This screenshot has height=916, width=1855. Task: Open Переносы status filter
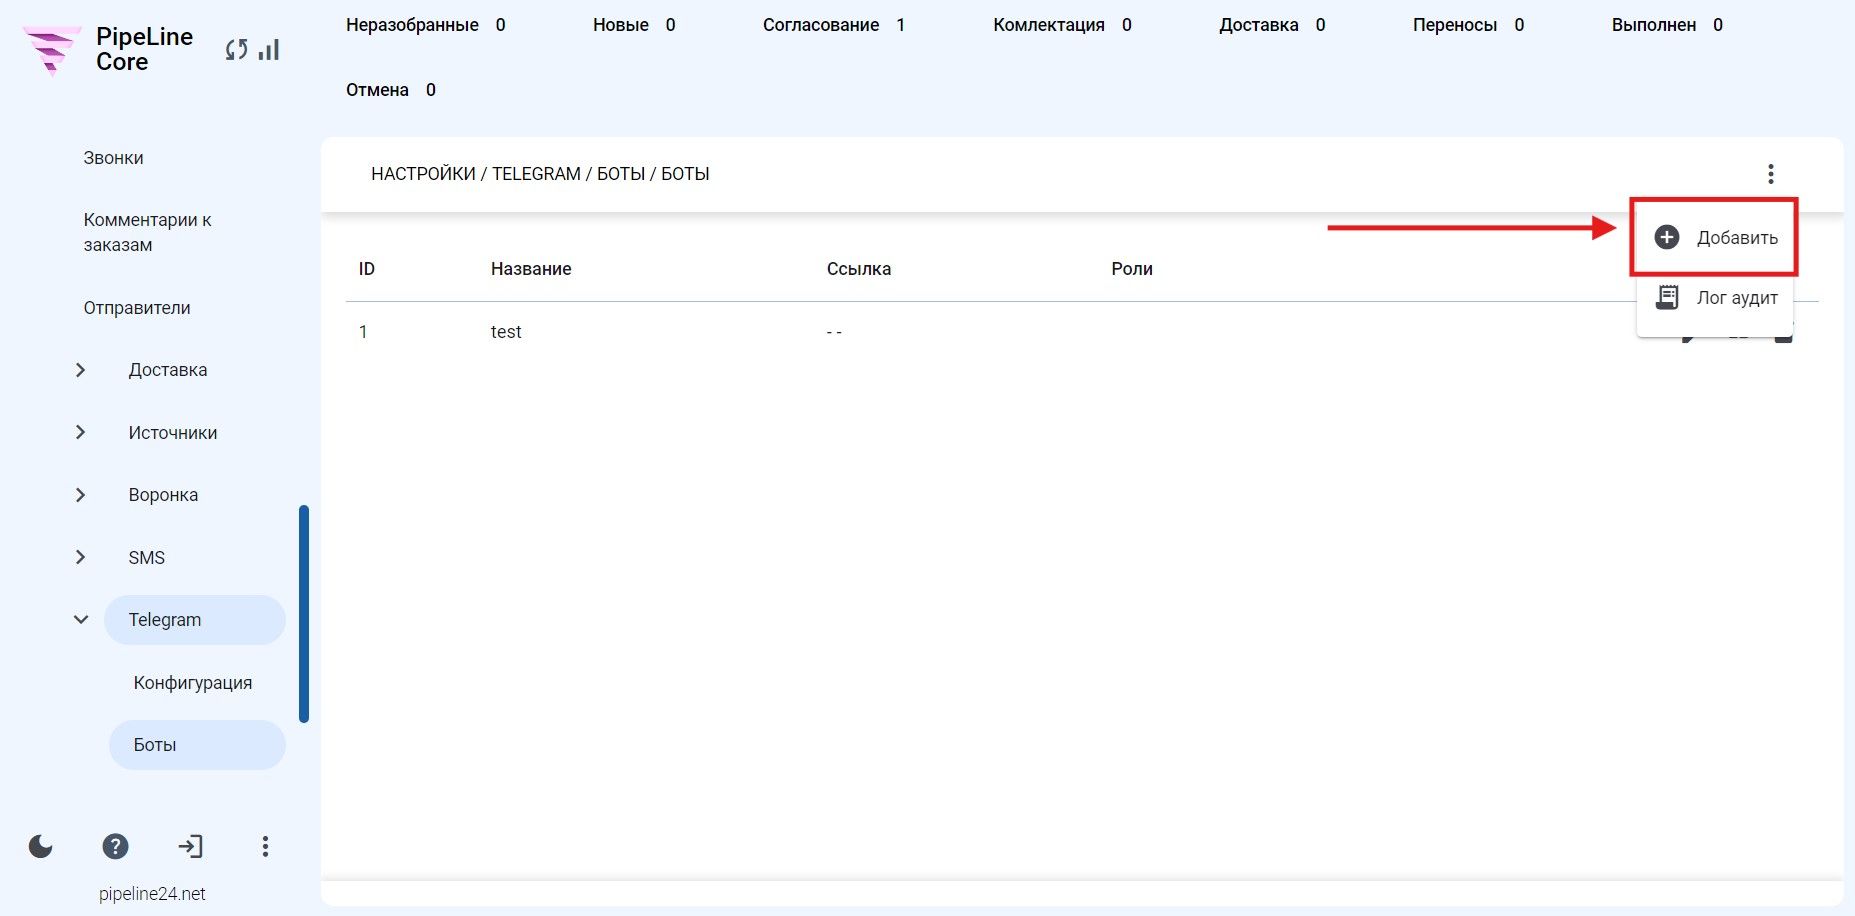tap(1468, 25)
